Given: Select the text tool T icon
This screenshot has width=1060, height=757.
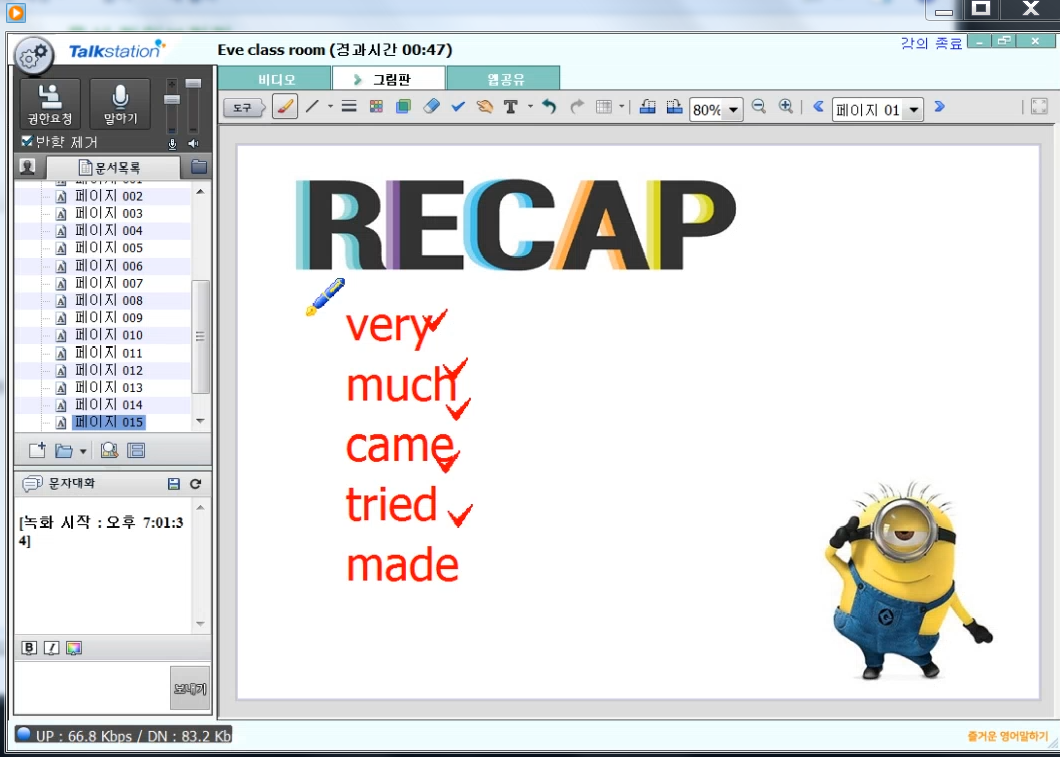Looking at the screenshot, I should [x=511, y=107].
